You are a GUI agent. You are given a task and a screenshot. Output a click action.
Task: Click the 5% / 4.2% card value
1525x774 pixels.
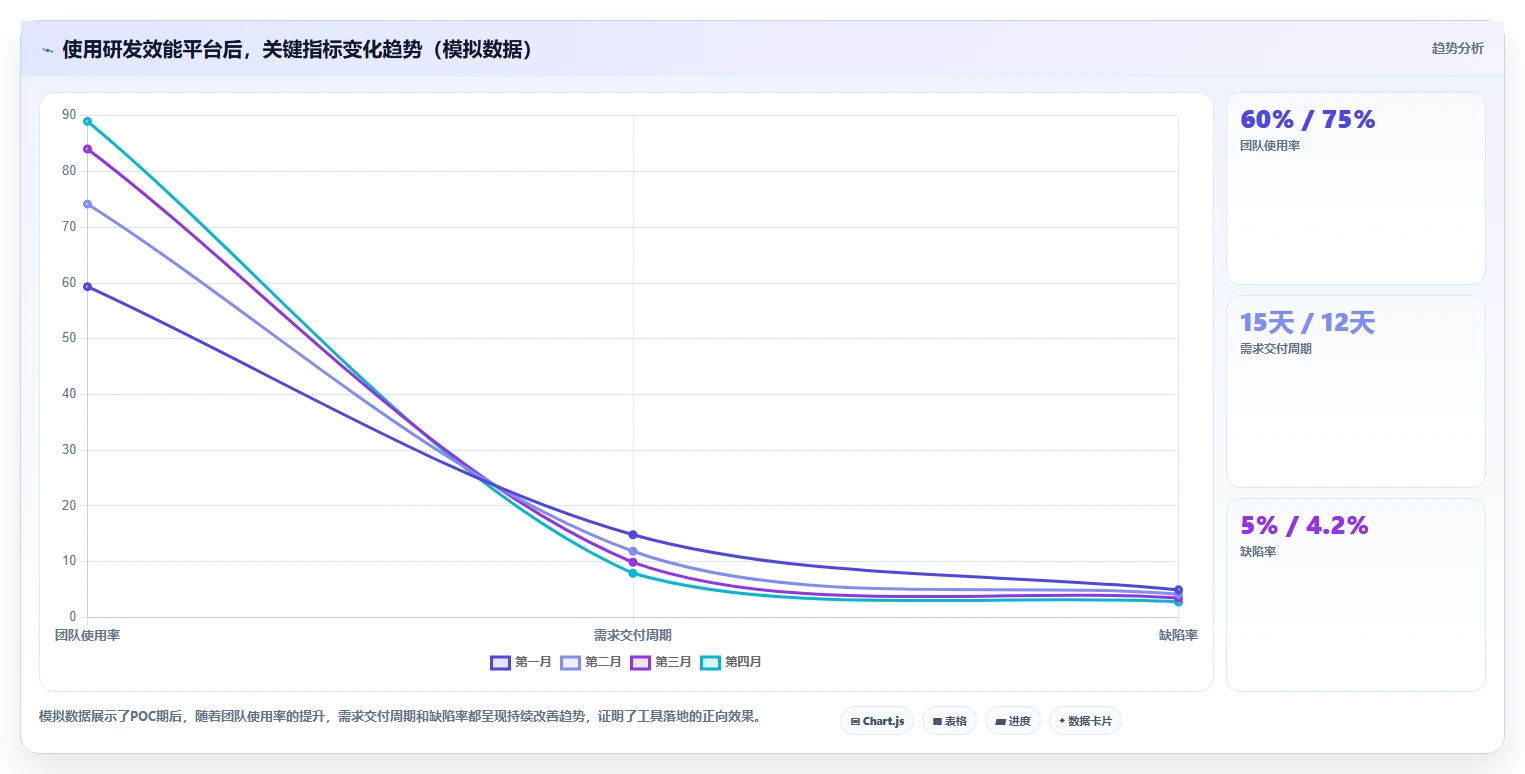(1304, 525)
